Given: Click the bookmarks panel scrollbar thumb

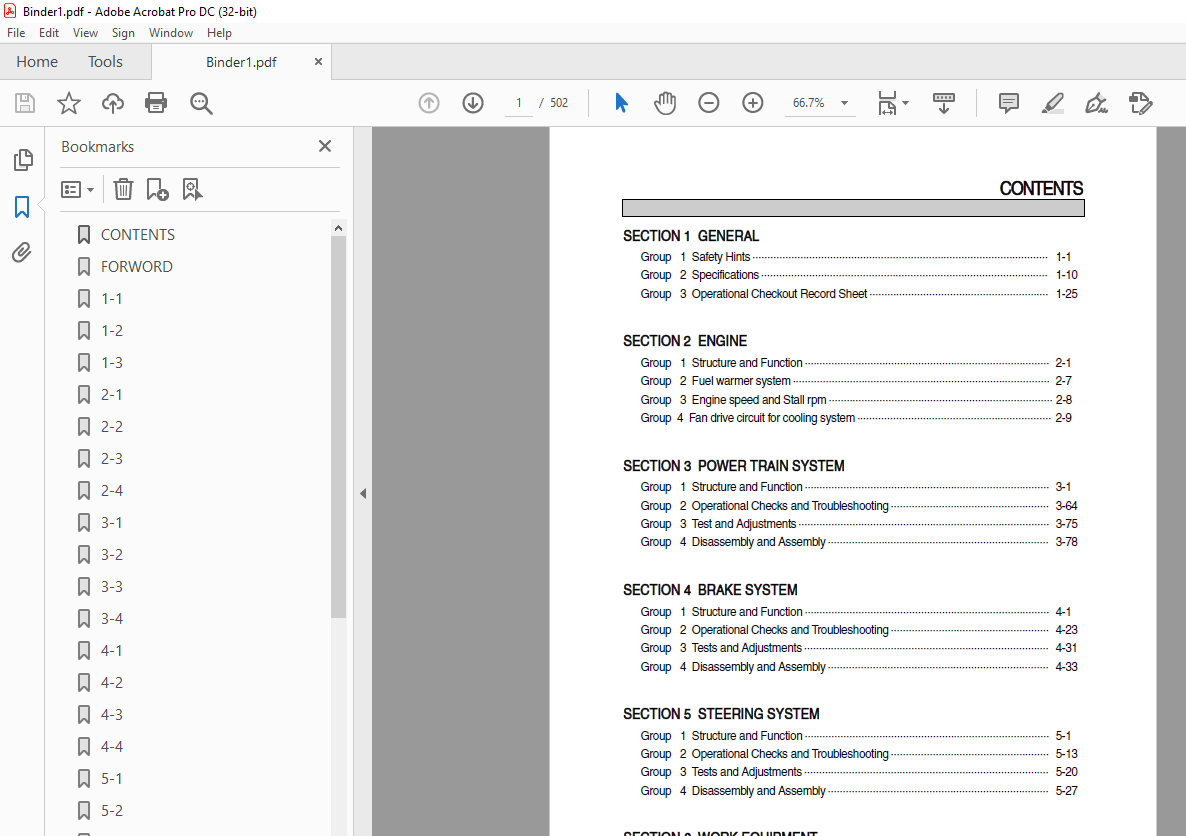Looking at the screenshot, I should click(338, 427).
